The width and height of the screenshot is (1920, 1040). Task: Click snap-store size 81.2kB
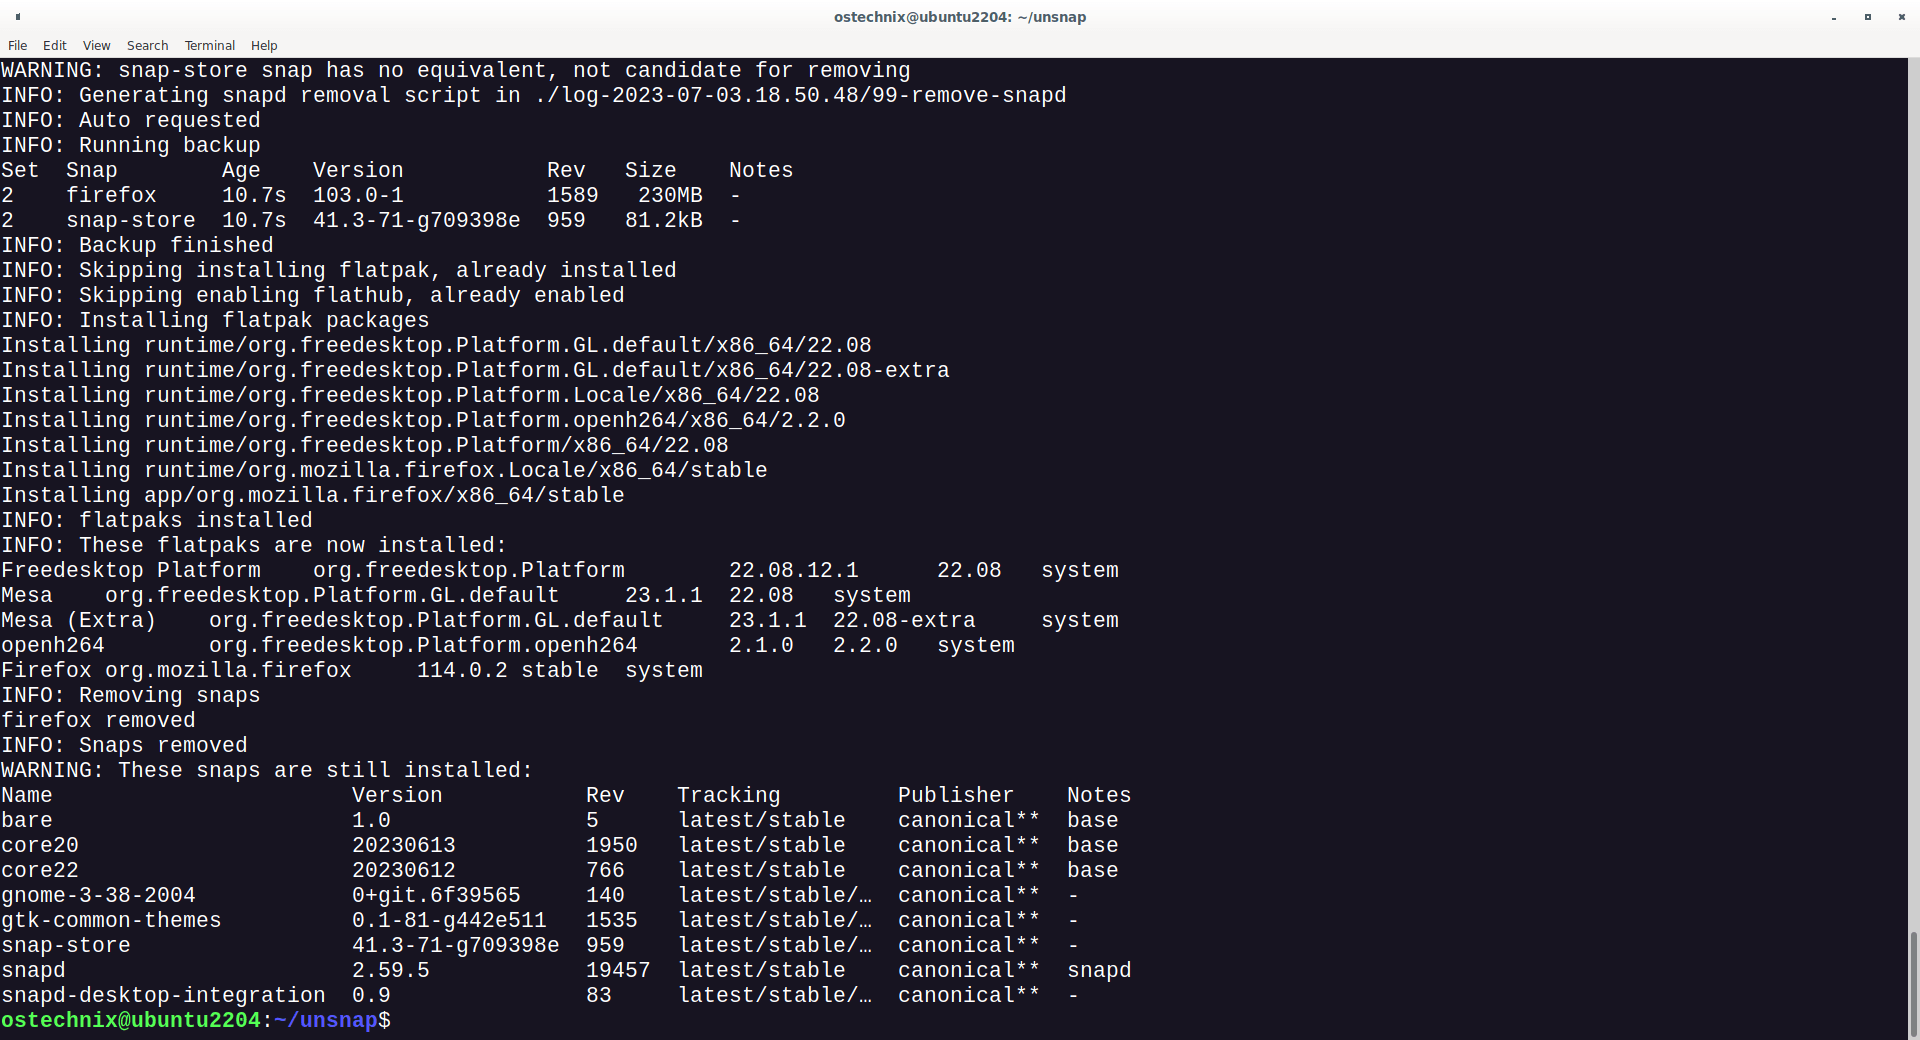pyautogui.click(x=664, y=220)
